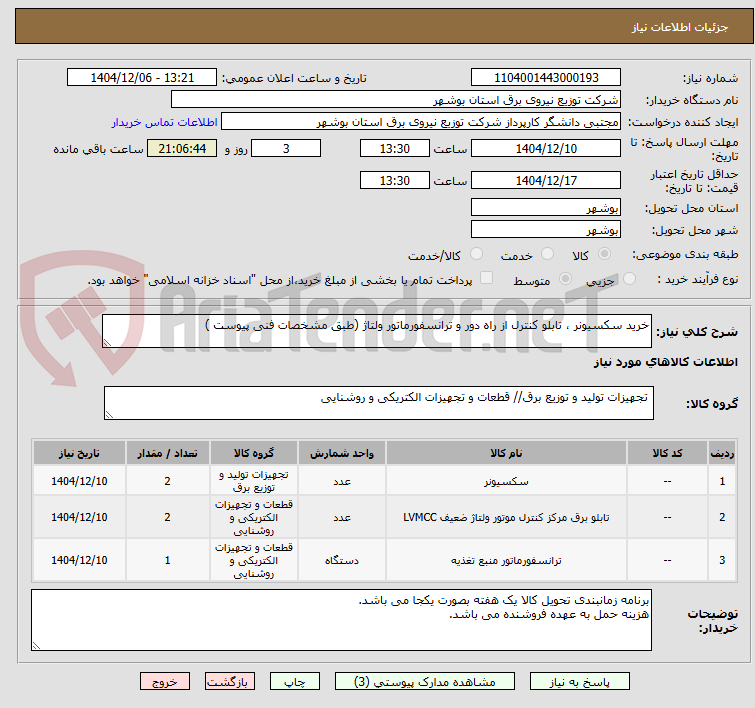This screenshot has width=755, height=708.
Task: Select the خدمت radio button
Action: pos(547,253)
